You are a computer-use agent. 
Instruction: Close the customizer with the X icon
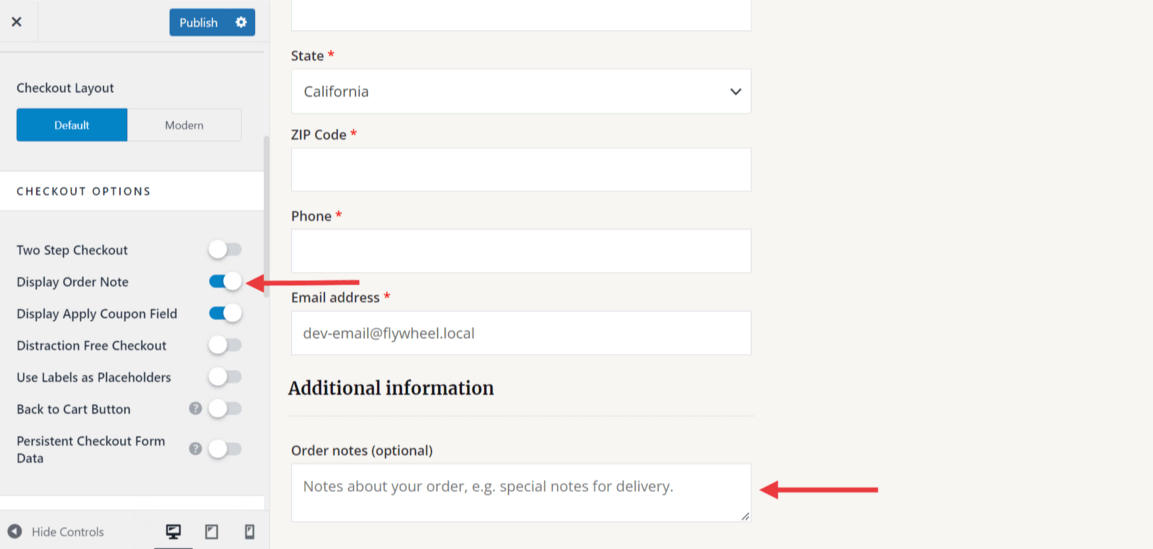tap(16, 22)
